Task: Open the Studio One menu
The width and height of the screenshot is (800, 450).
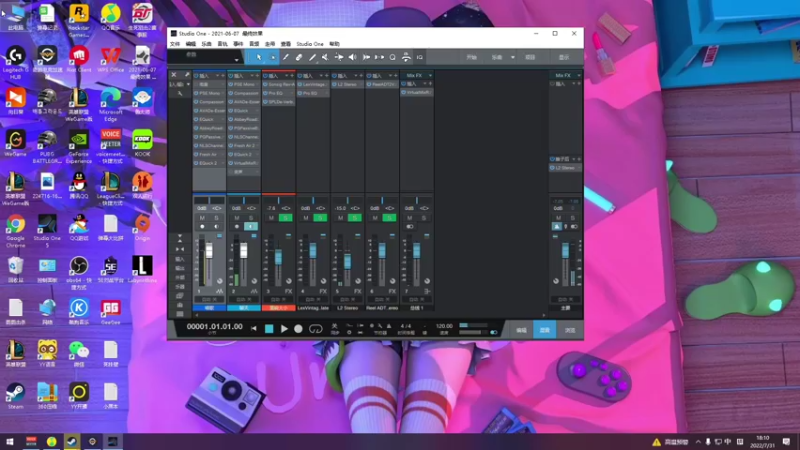Action: tap(310, 44)
